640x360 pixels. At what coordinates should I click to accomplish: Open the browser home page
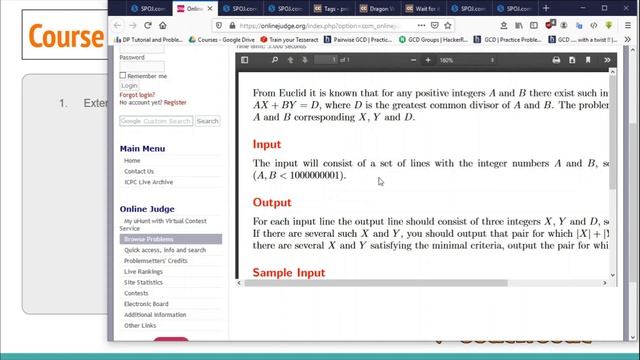click(x=163, y=25)
